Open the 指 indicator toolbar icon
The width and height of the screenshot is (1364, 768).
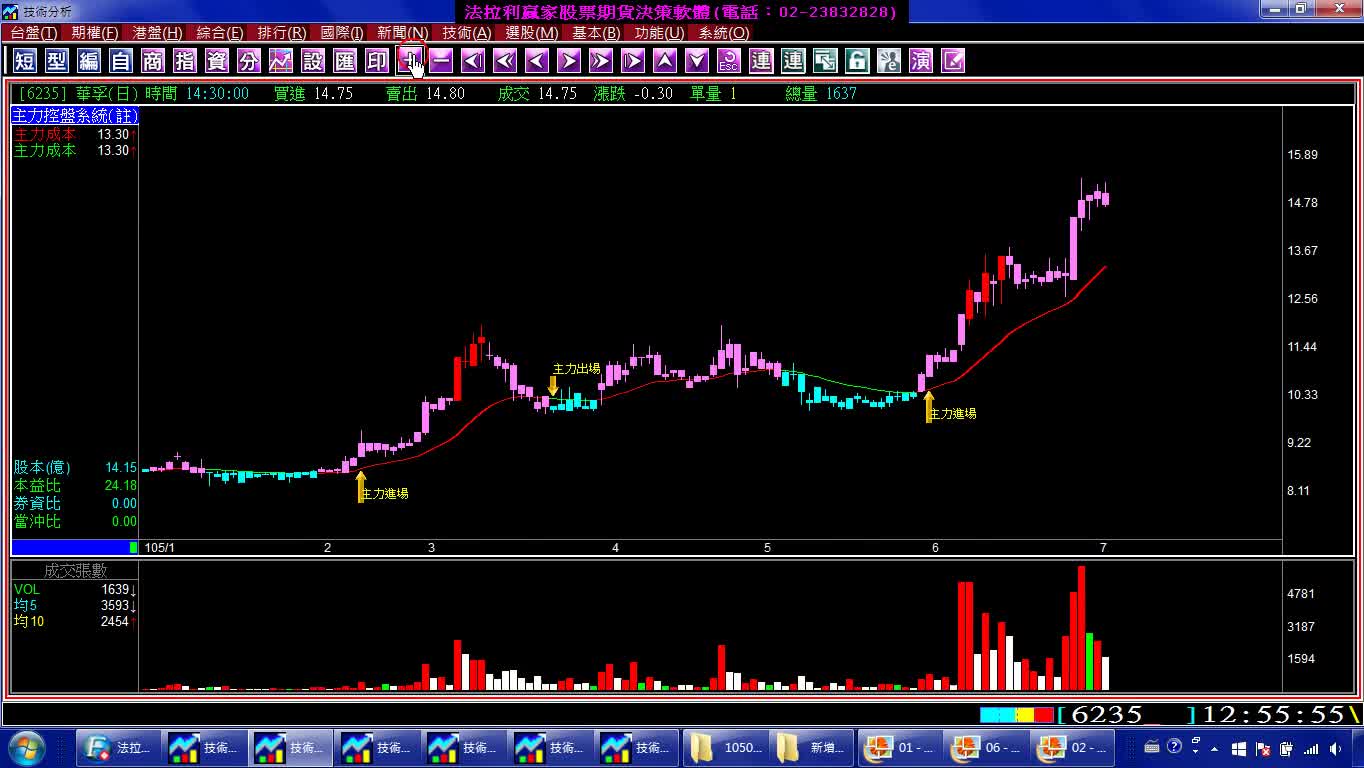[185, 61]
